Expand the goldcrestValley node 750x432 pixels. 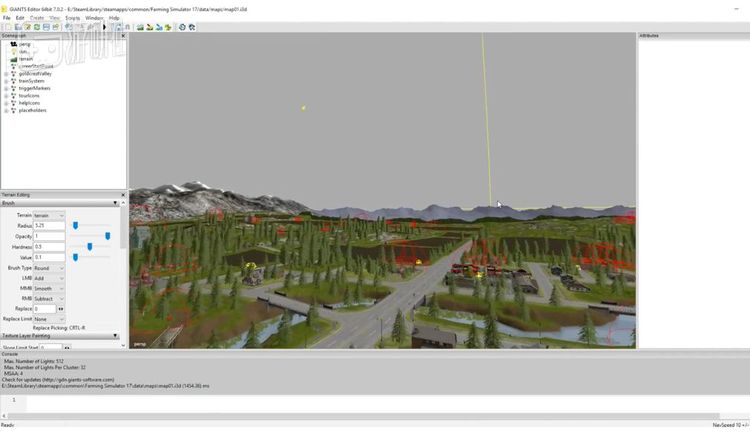coord(6,73)
